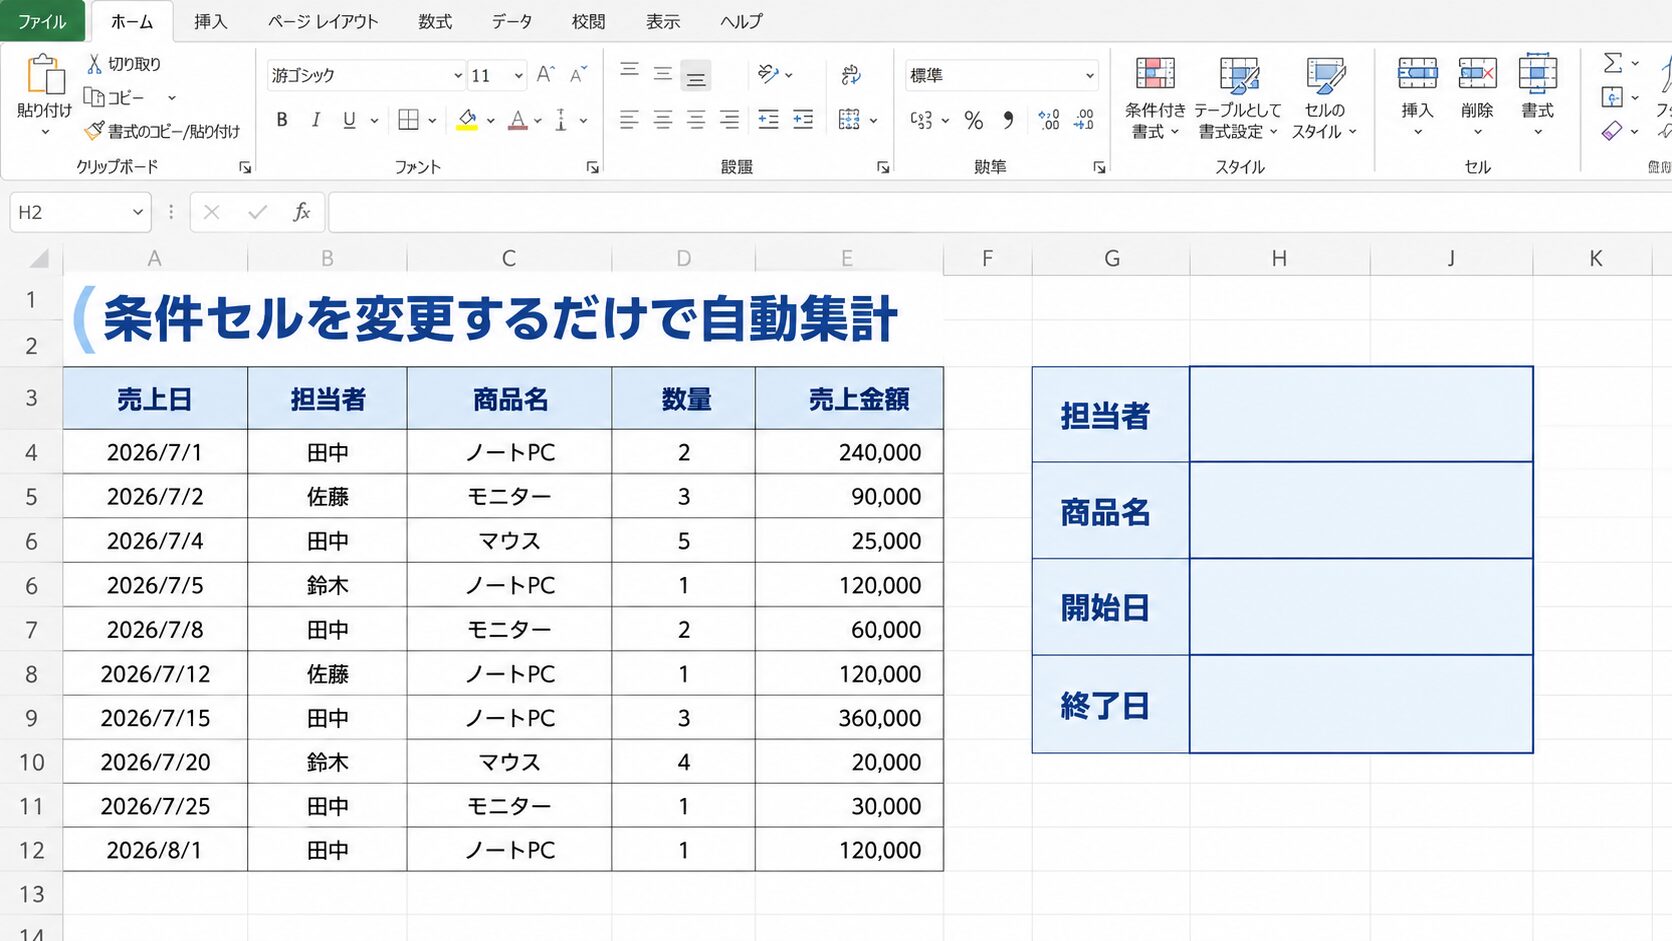Switch to the 数式 tab
Image resolution: width=1672 pixels, height=941 pixels.
coord(435,21)
